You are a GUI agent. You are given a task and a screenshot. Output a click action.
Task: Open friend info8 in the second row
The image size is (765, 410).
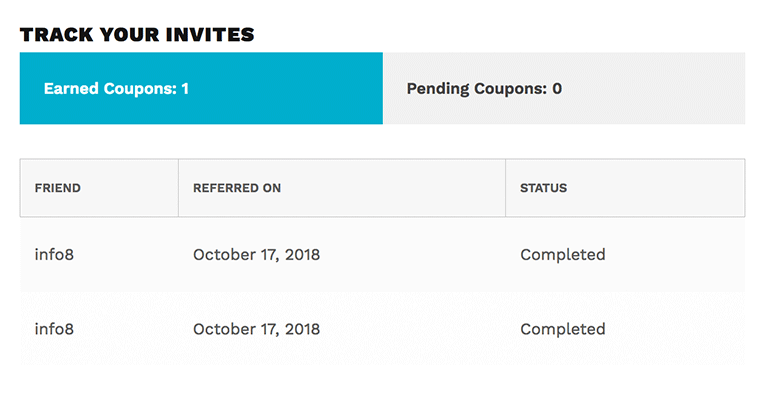54,329
